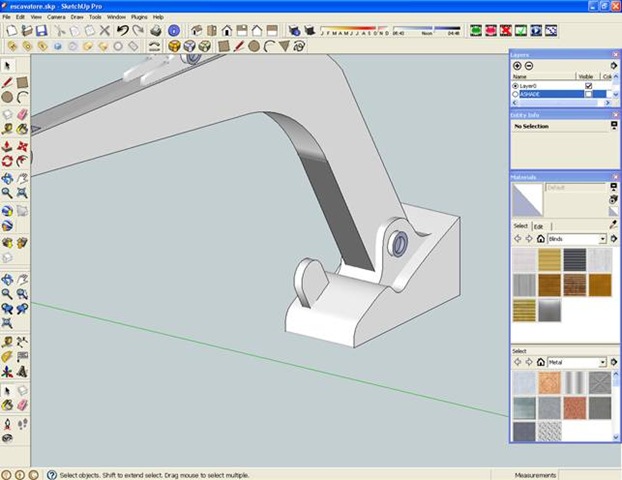Switch to the Edit tab in Materials
The height and width of the screenshot is (480, 622).
click(537, 226)
